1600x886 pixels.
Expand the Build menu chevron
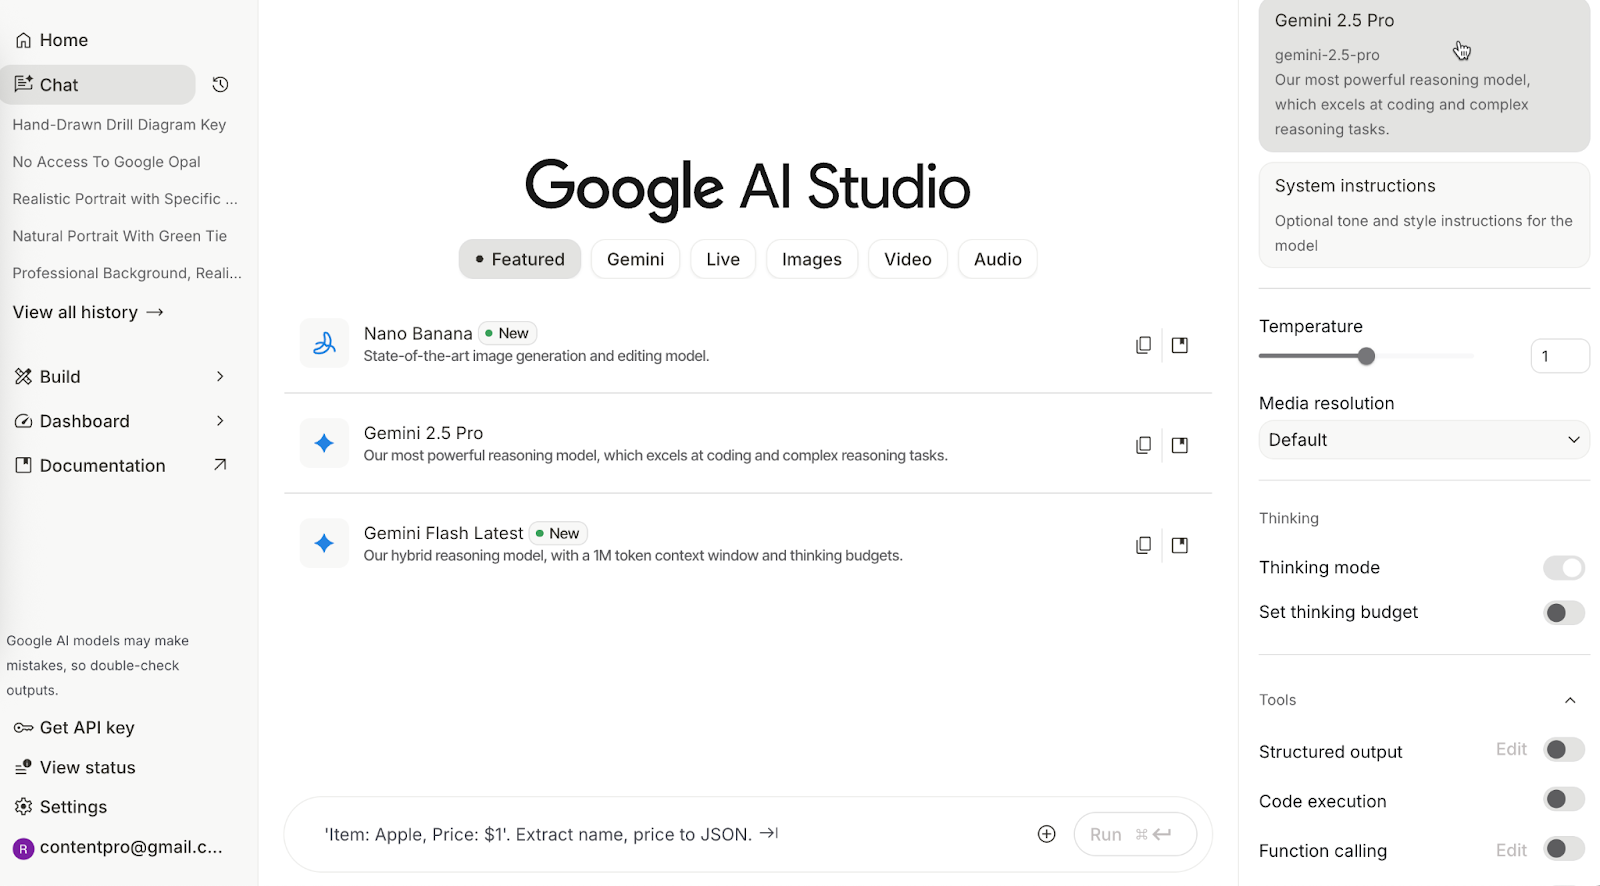tap(220, 376)
